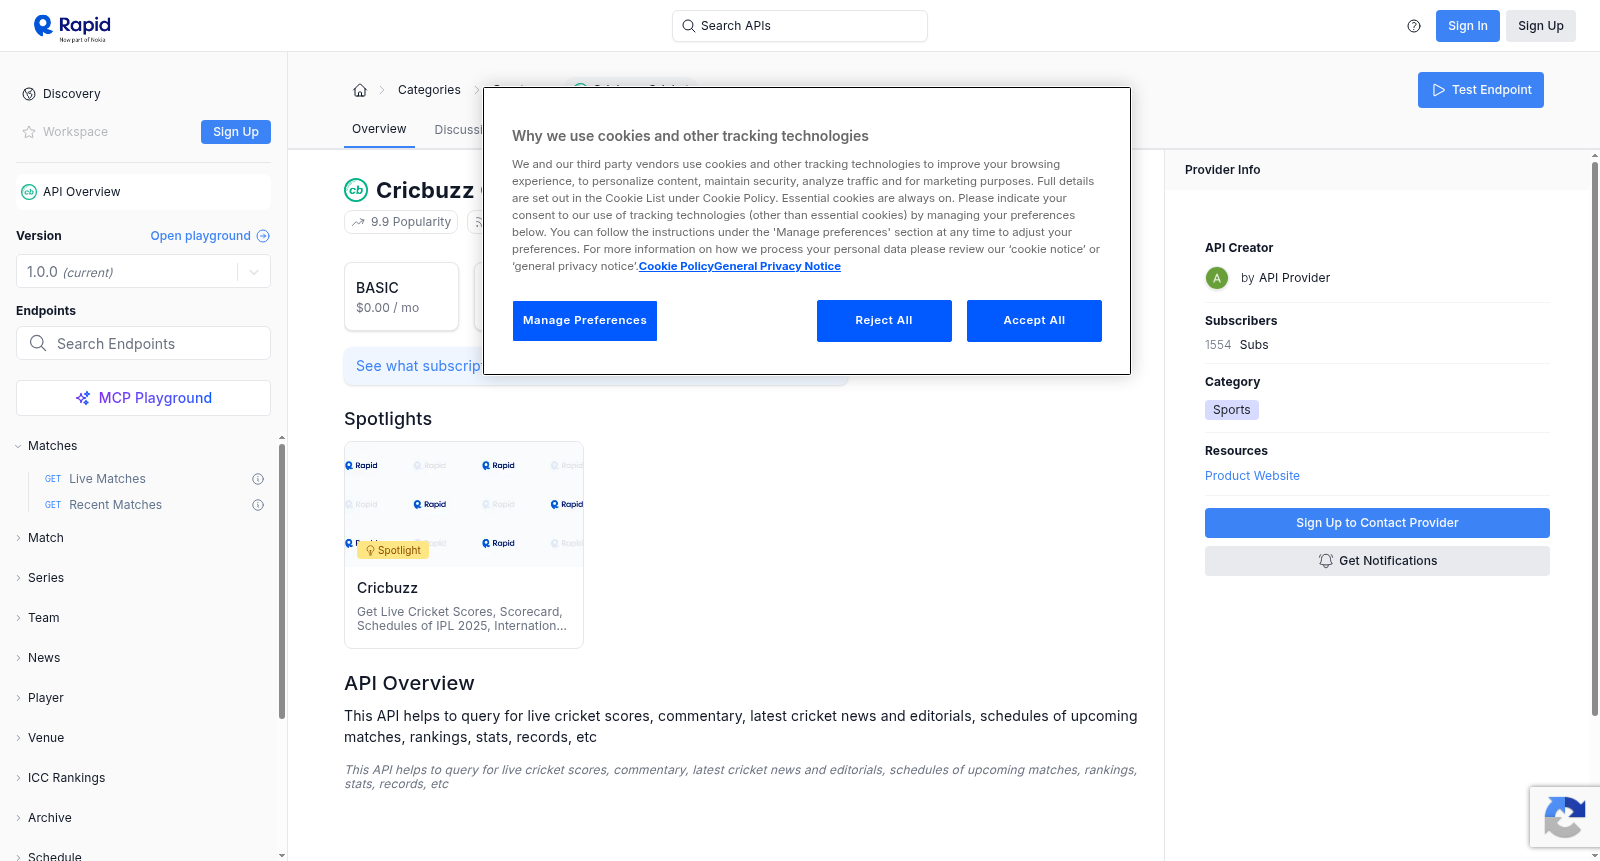This screenshot has width=1600, height=861.
Task: Show info for Recent Matches endpoint
Action: (258, 505)
